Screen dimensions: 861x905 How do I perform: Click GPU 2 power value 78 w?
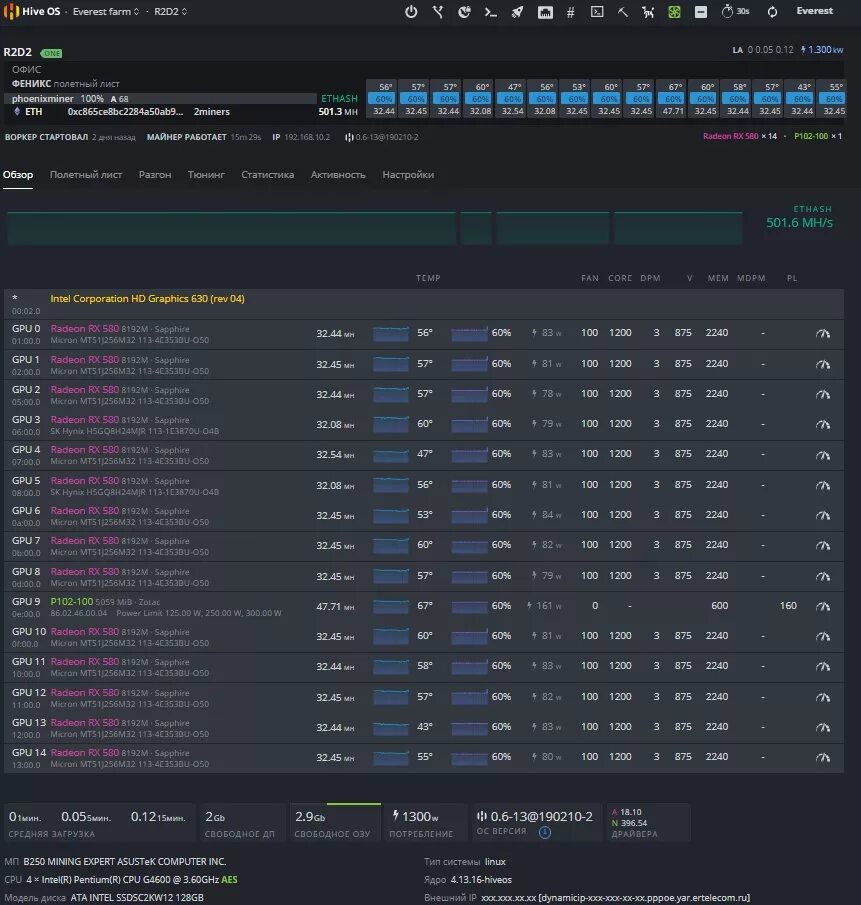(x=546, y=394)
